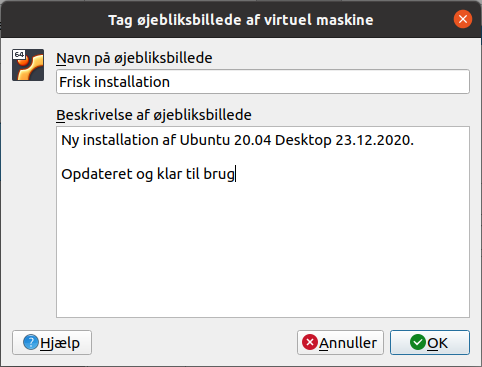Click the date '23.12.2020' in the description
This screenshot has height=367, width=482.
pyautogui.click(x=374, y=140)
